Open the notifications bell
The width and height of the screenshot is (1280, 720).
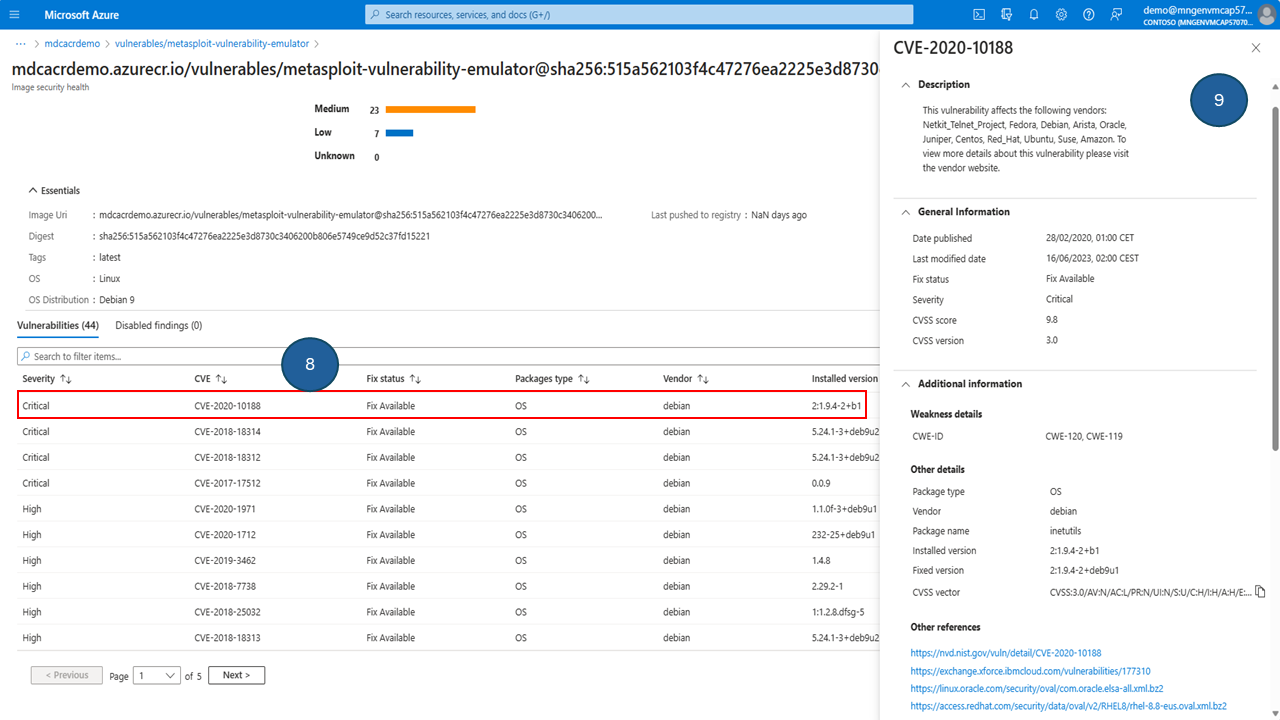pos(1033,15)
